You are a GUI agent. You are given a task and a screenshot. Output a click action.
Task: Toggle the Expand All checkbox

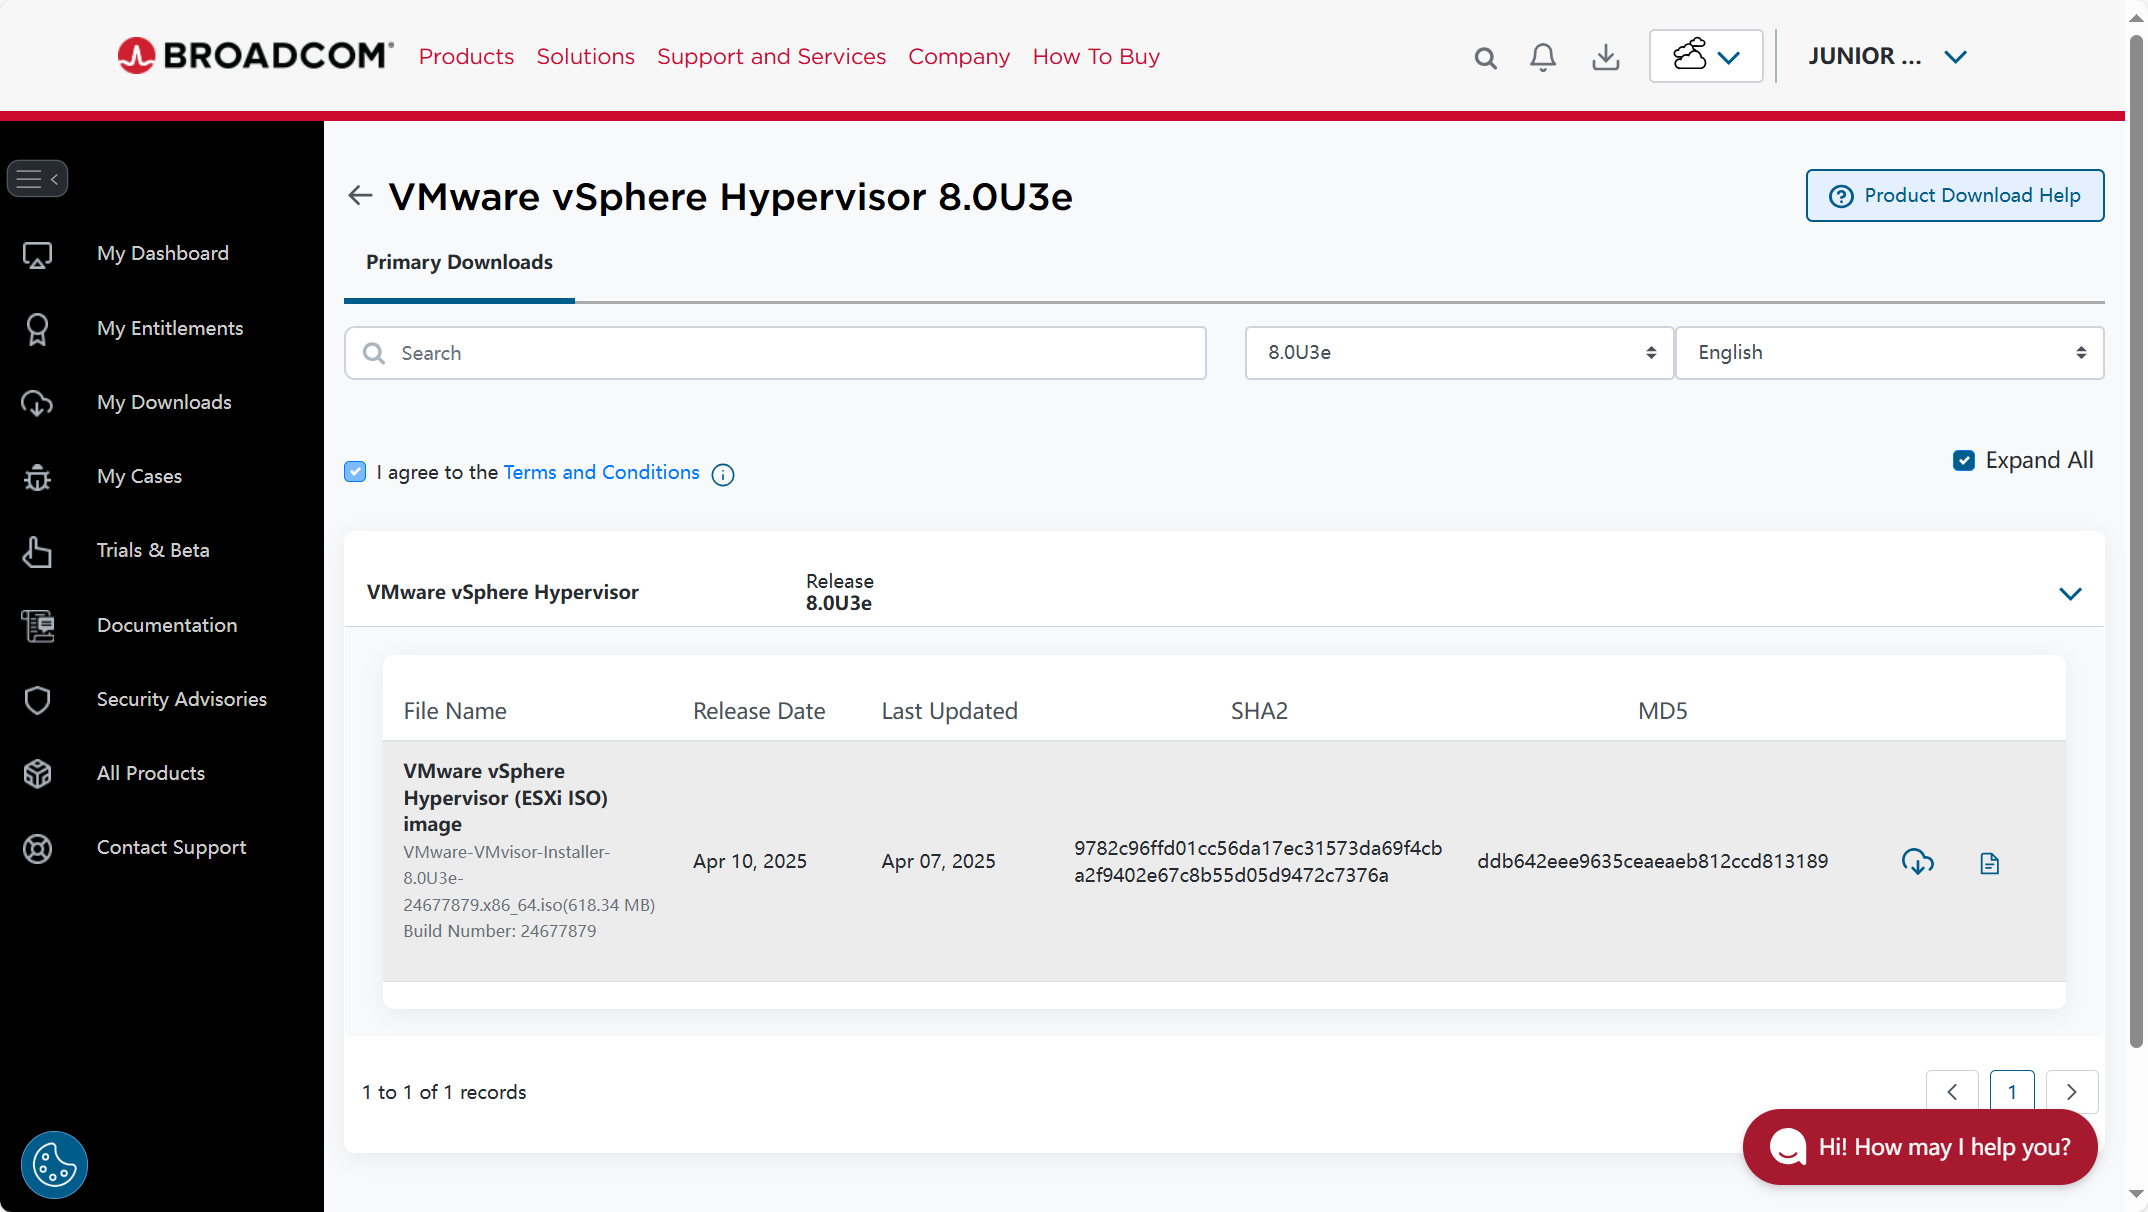[1963, 460]
